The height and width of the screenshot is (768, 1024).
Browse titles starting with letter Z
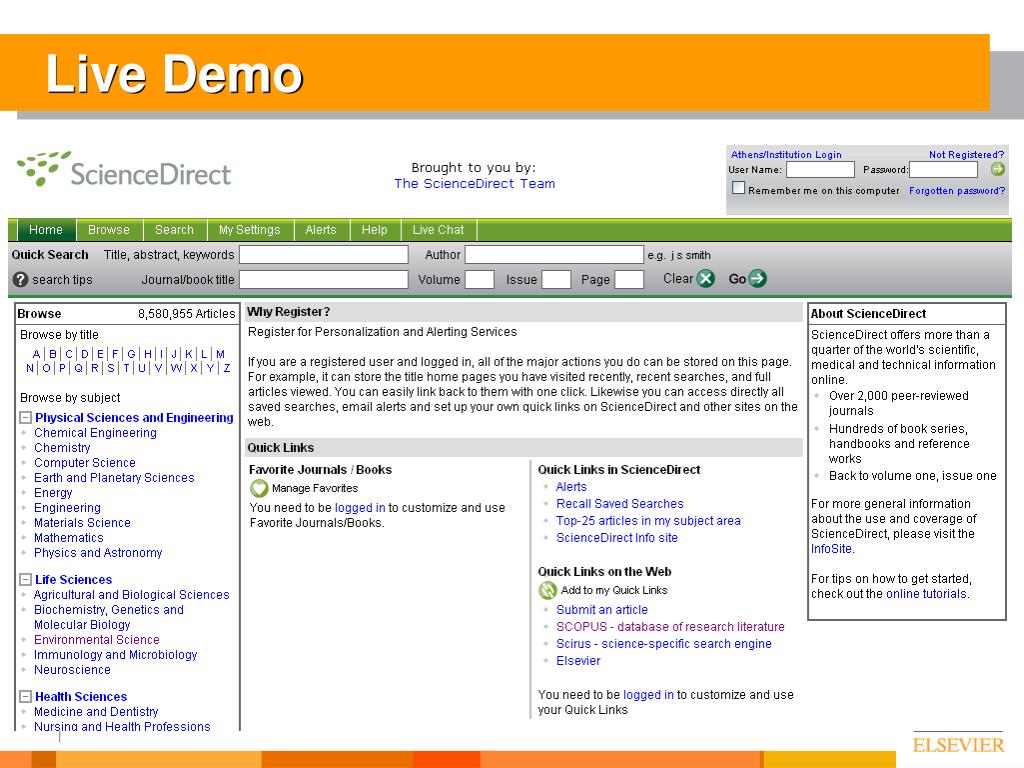(227, 368)
